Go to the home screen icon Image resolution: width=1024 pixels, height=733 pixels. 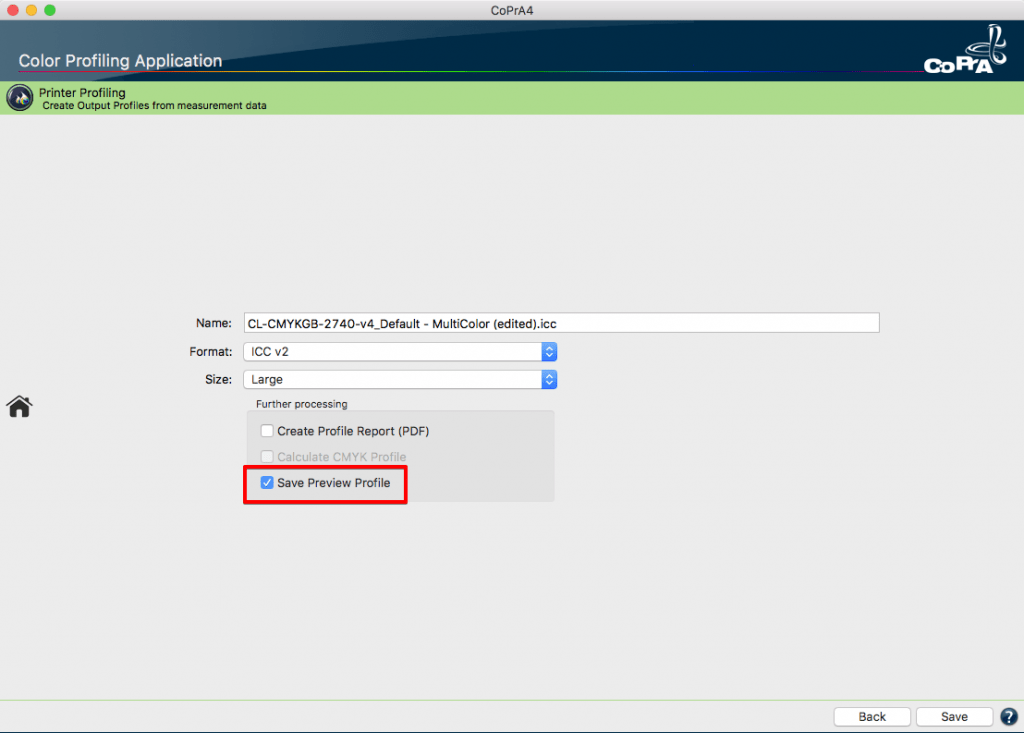pyautogui.click(x=19, y=406)
